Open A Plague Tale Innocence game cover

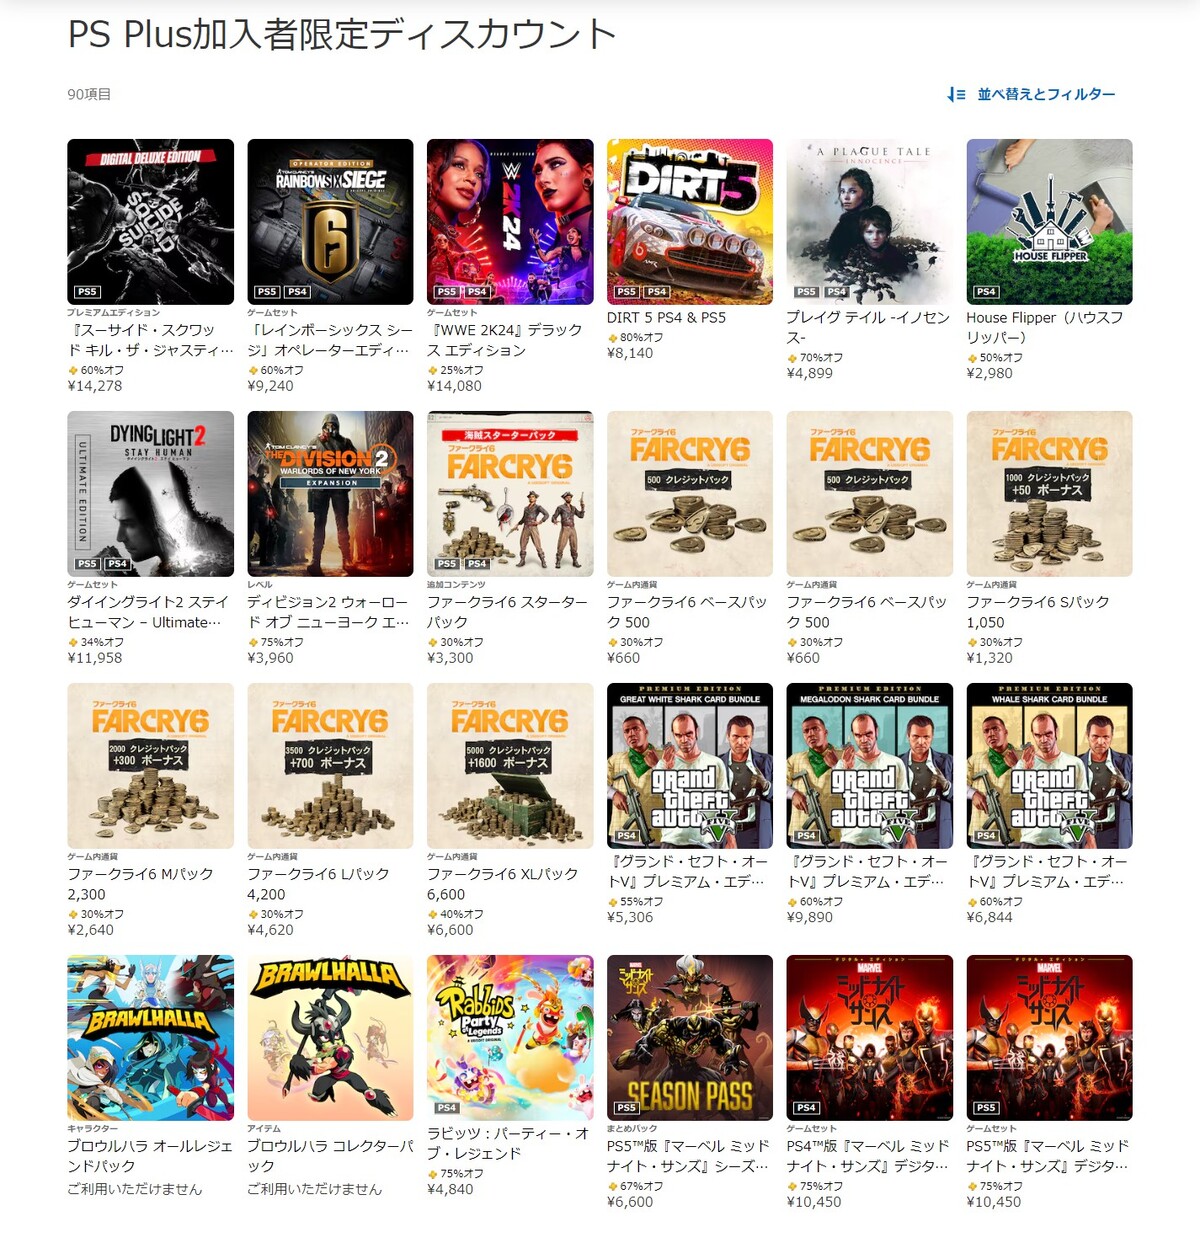coord(870,222)
